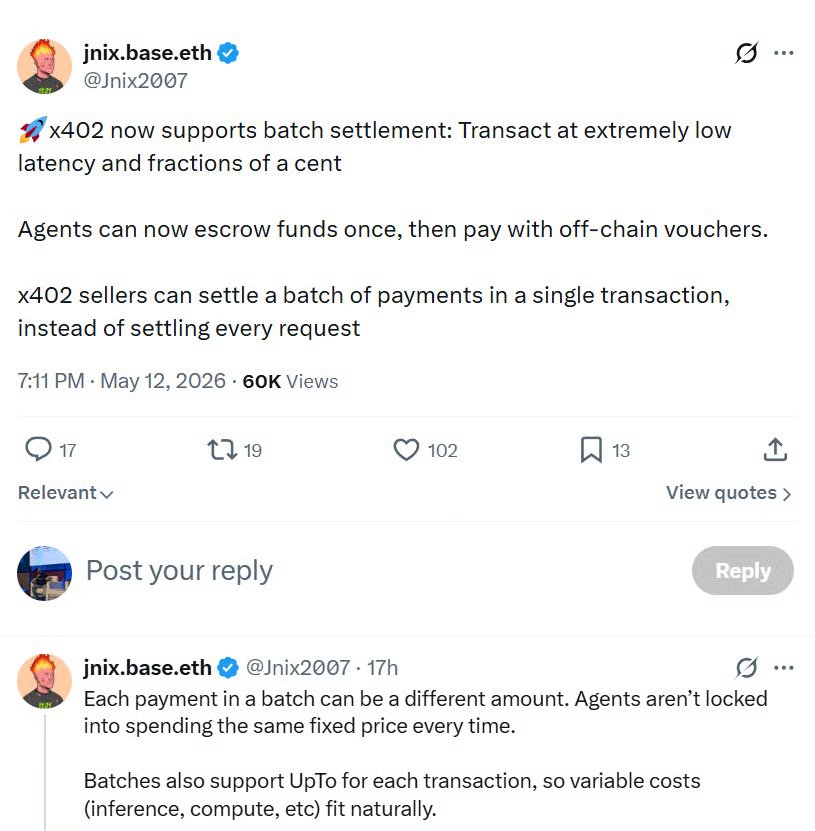Screen dimensions: 815x831
Task: Bookmark the post with the bookmark icon
Action: (x=591, y=449)
